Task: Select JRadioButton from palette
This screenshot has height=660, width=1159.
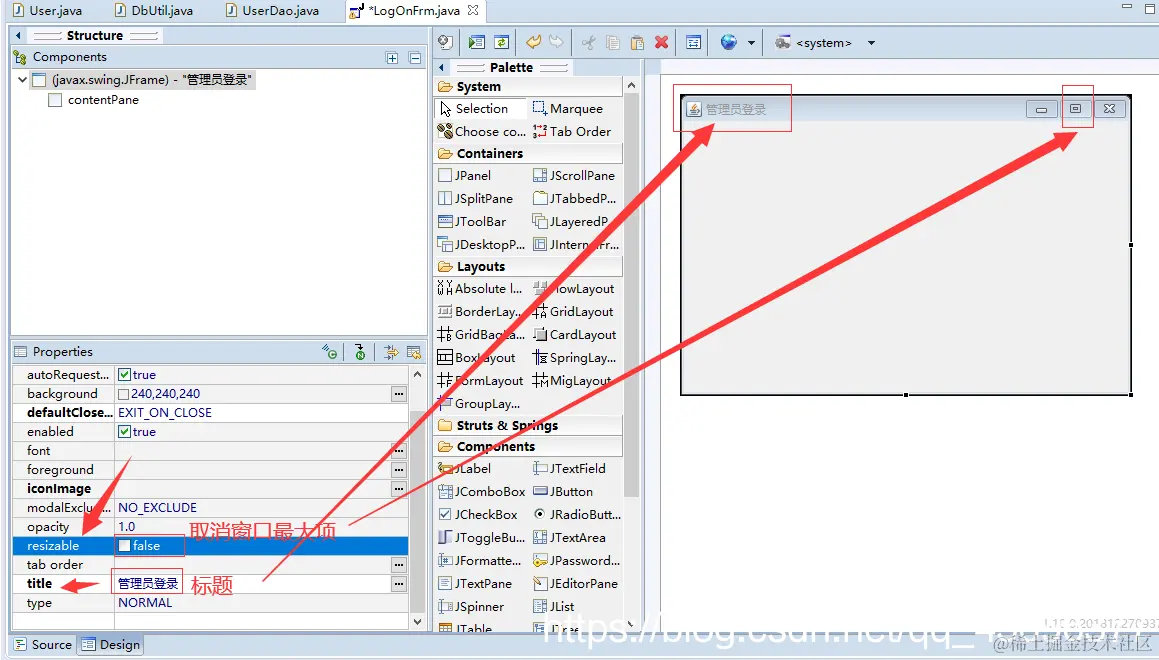Action: pos(577,514)
